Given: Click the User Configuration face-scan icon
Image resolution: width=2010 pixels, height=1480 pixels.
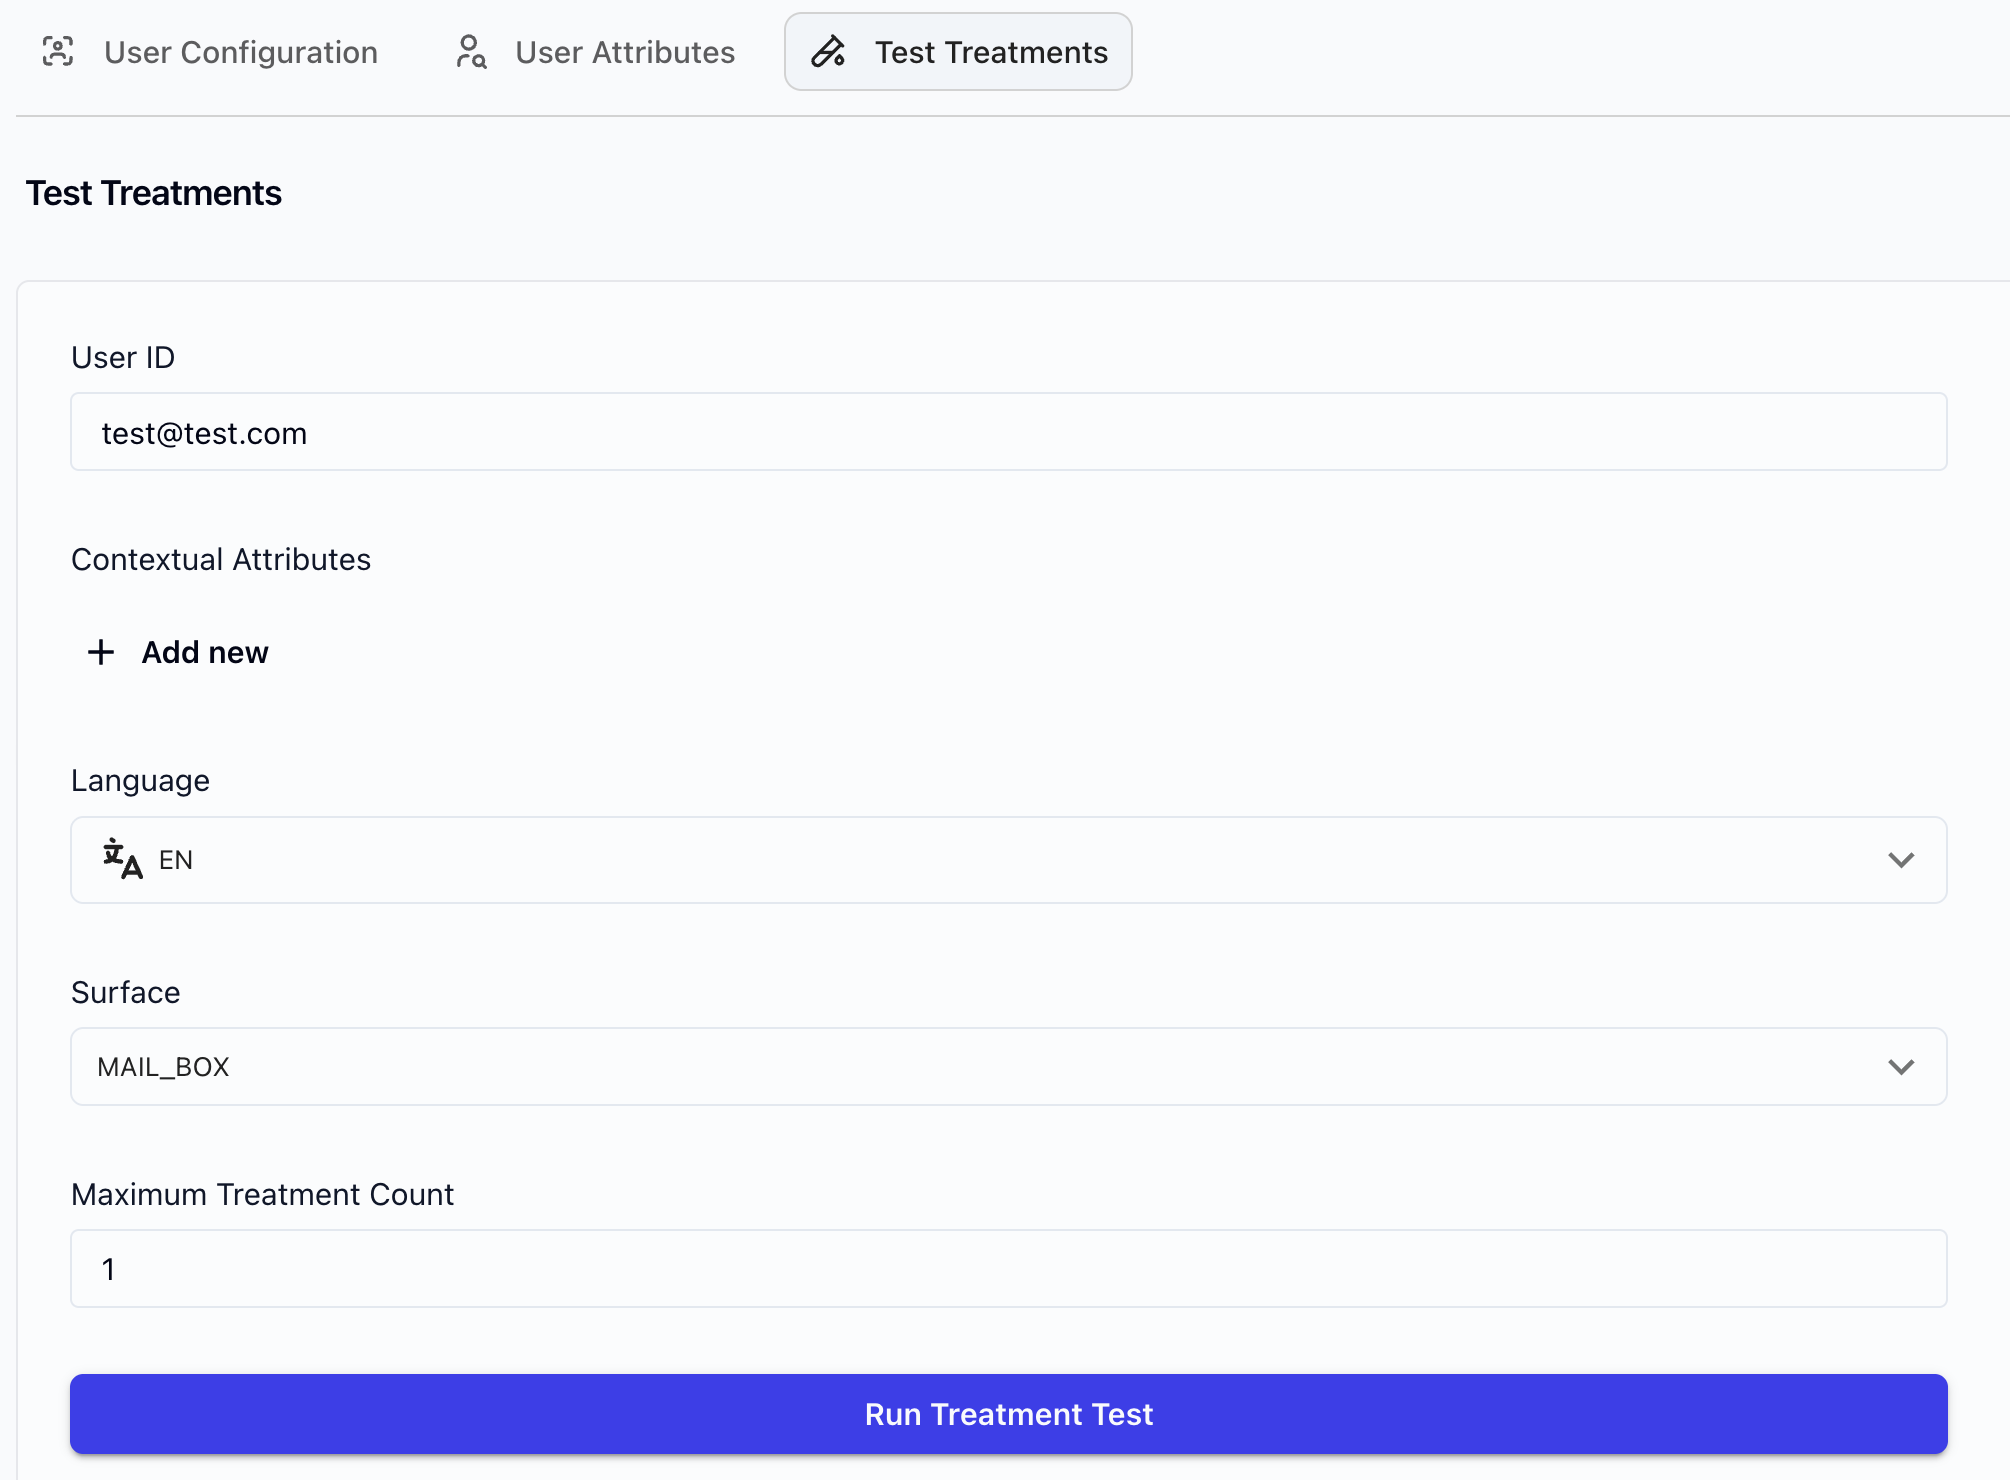Looking at the screenshot, I should coord(59,52).
